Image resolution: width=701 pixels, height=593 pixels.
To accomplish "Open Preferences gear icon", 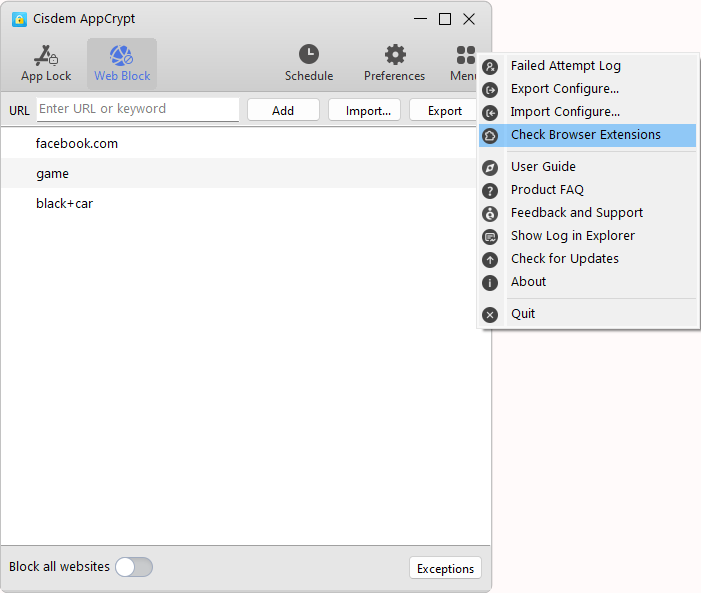I will point(395,55).
